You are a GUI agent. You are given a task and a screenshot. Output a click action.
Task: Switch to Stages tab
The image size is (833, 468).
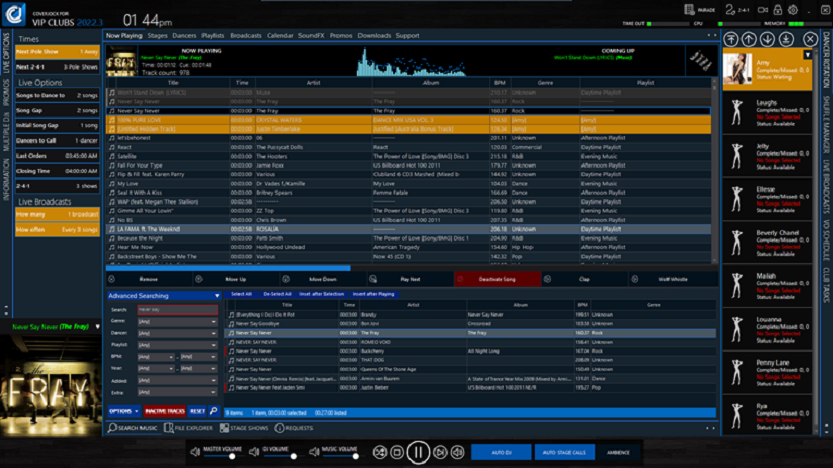157,36
